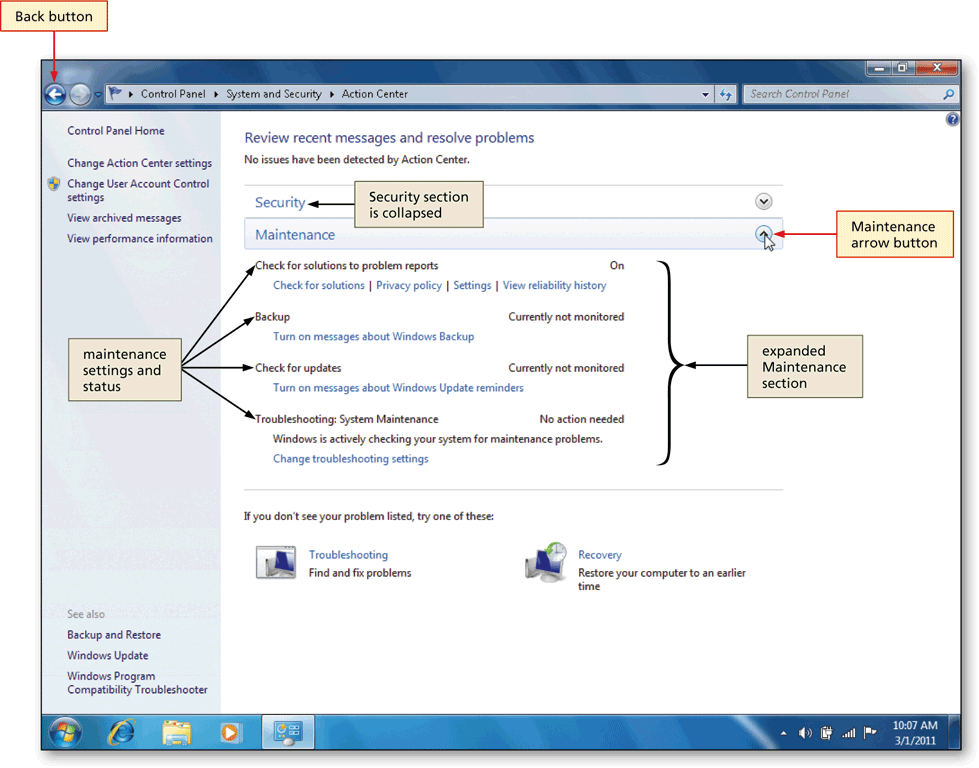Open Windows Program Compatibility Troubleshooter
This screenshot has height=768, width=979.
137,683
